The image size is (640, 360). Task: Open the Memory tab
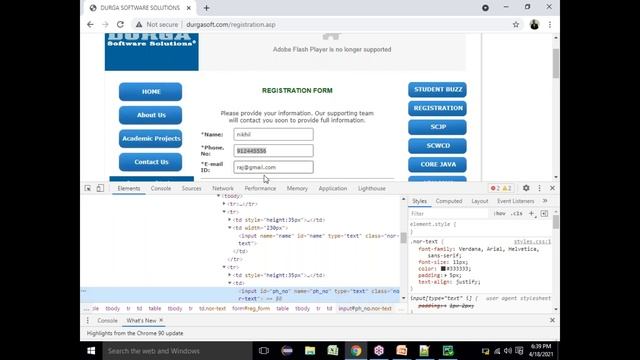(297, 188)
